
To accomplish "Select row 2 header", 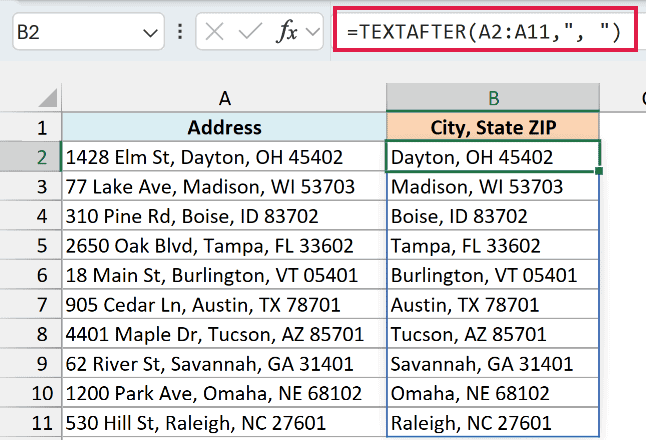I will pos(31,157).
